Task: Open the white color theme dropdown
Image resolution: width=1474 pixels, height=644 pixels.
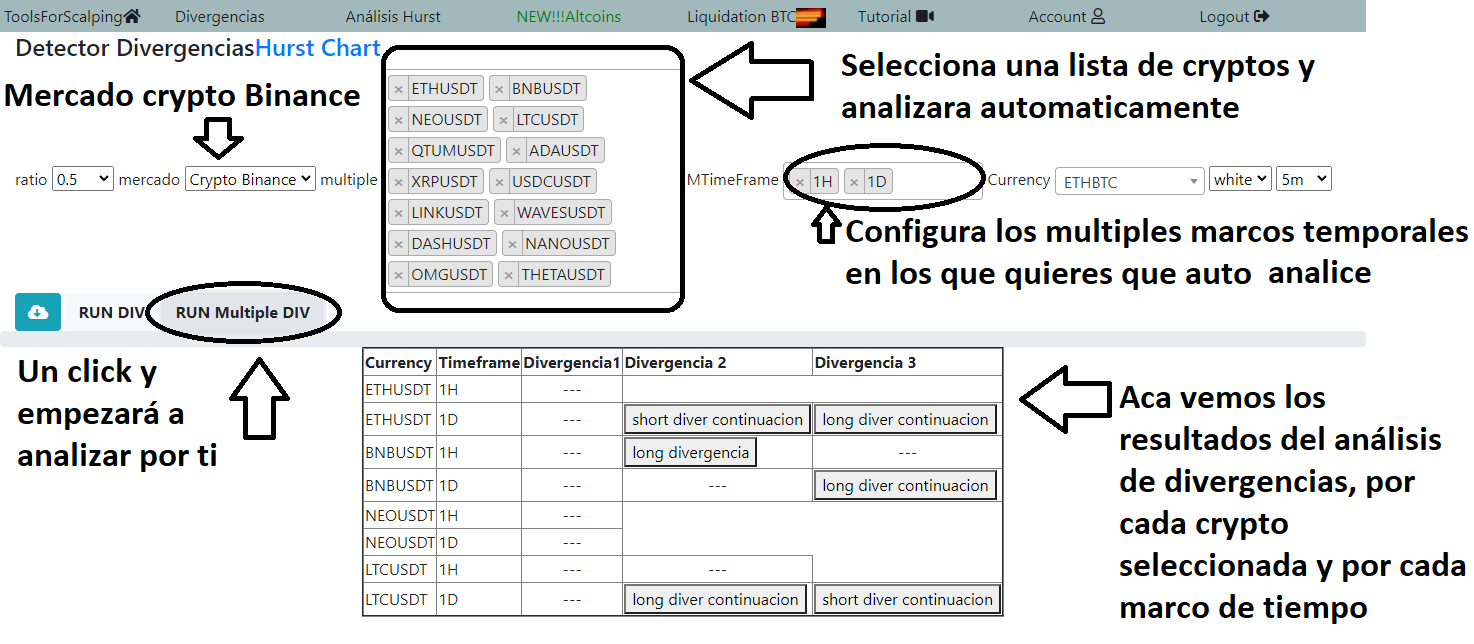Action: click(1239, 179)
